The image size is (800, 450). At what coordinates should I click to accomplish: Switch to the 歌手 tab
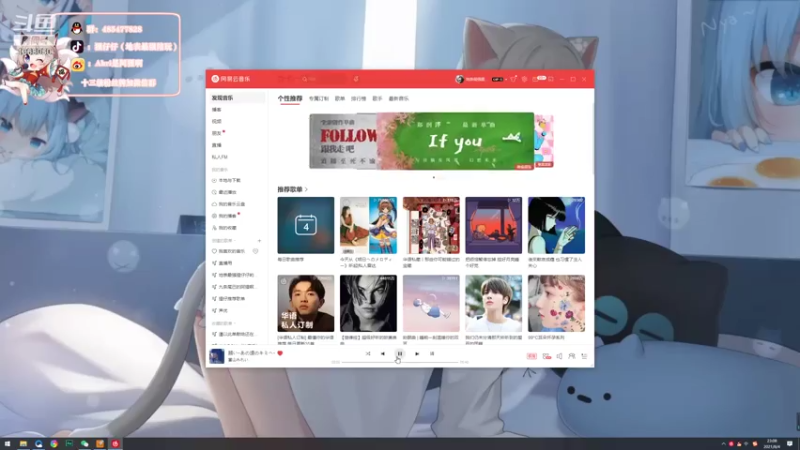click(x=377, y=98)
